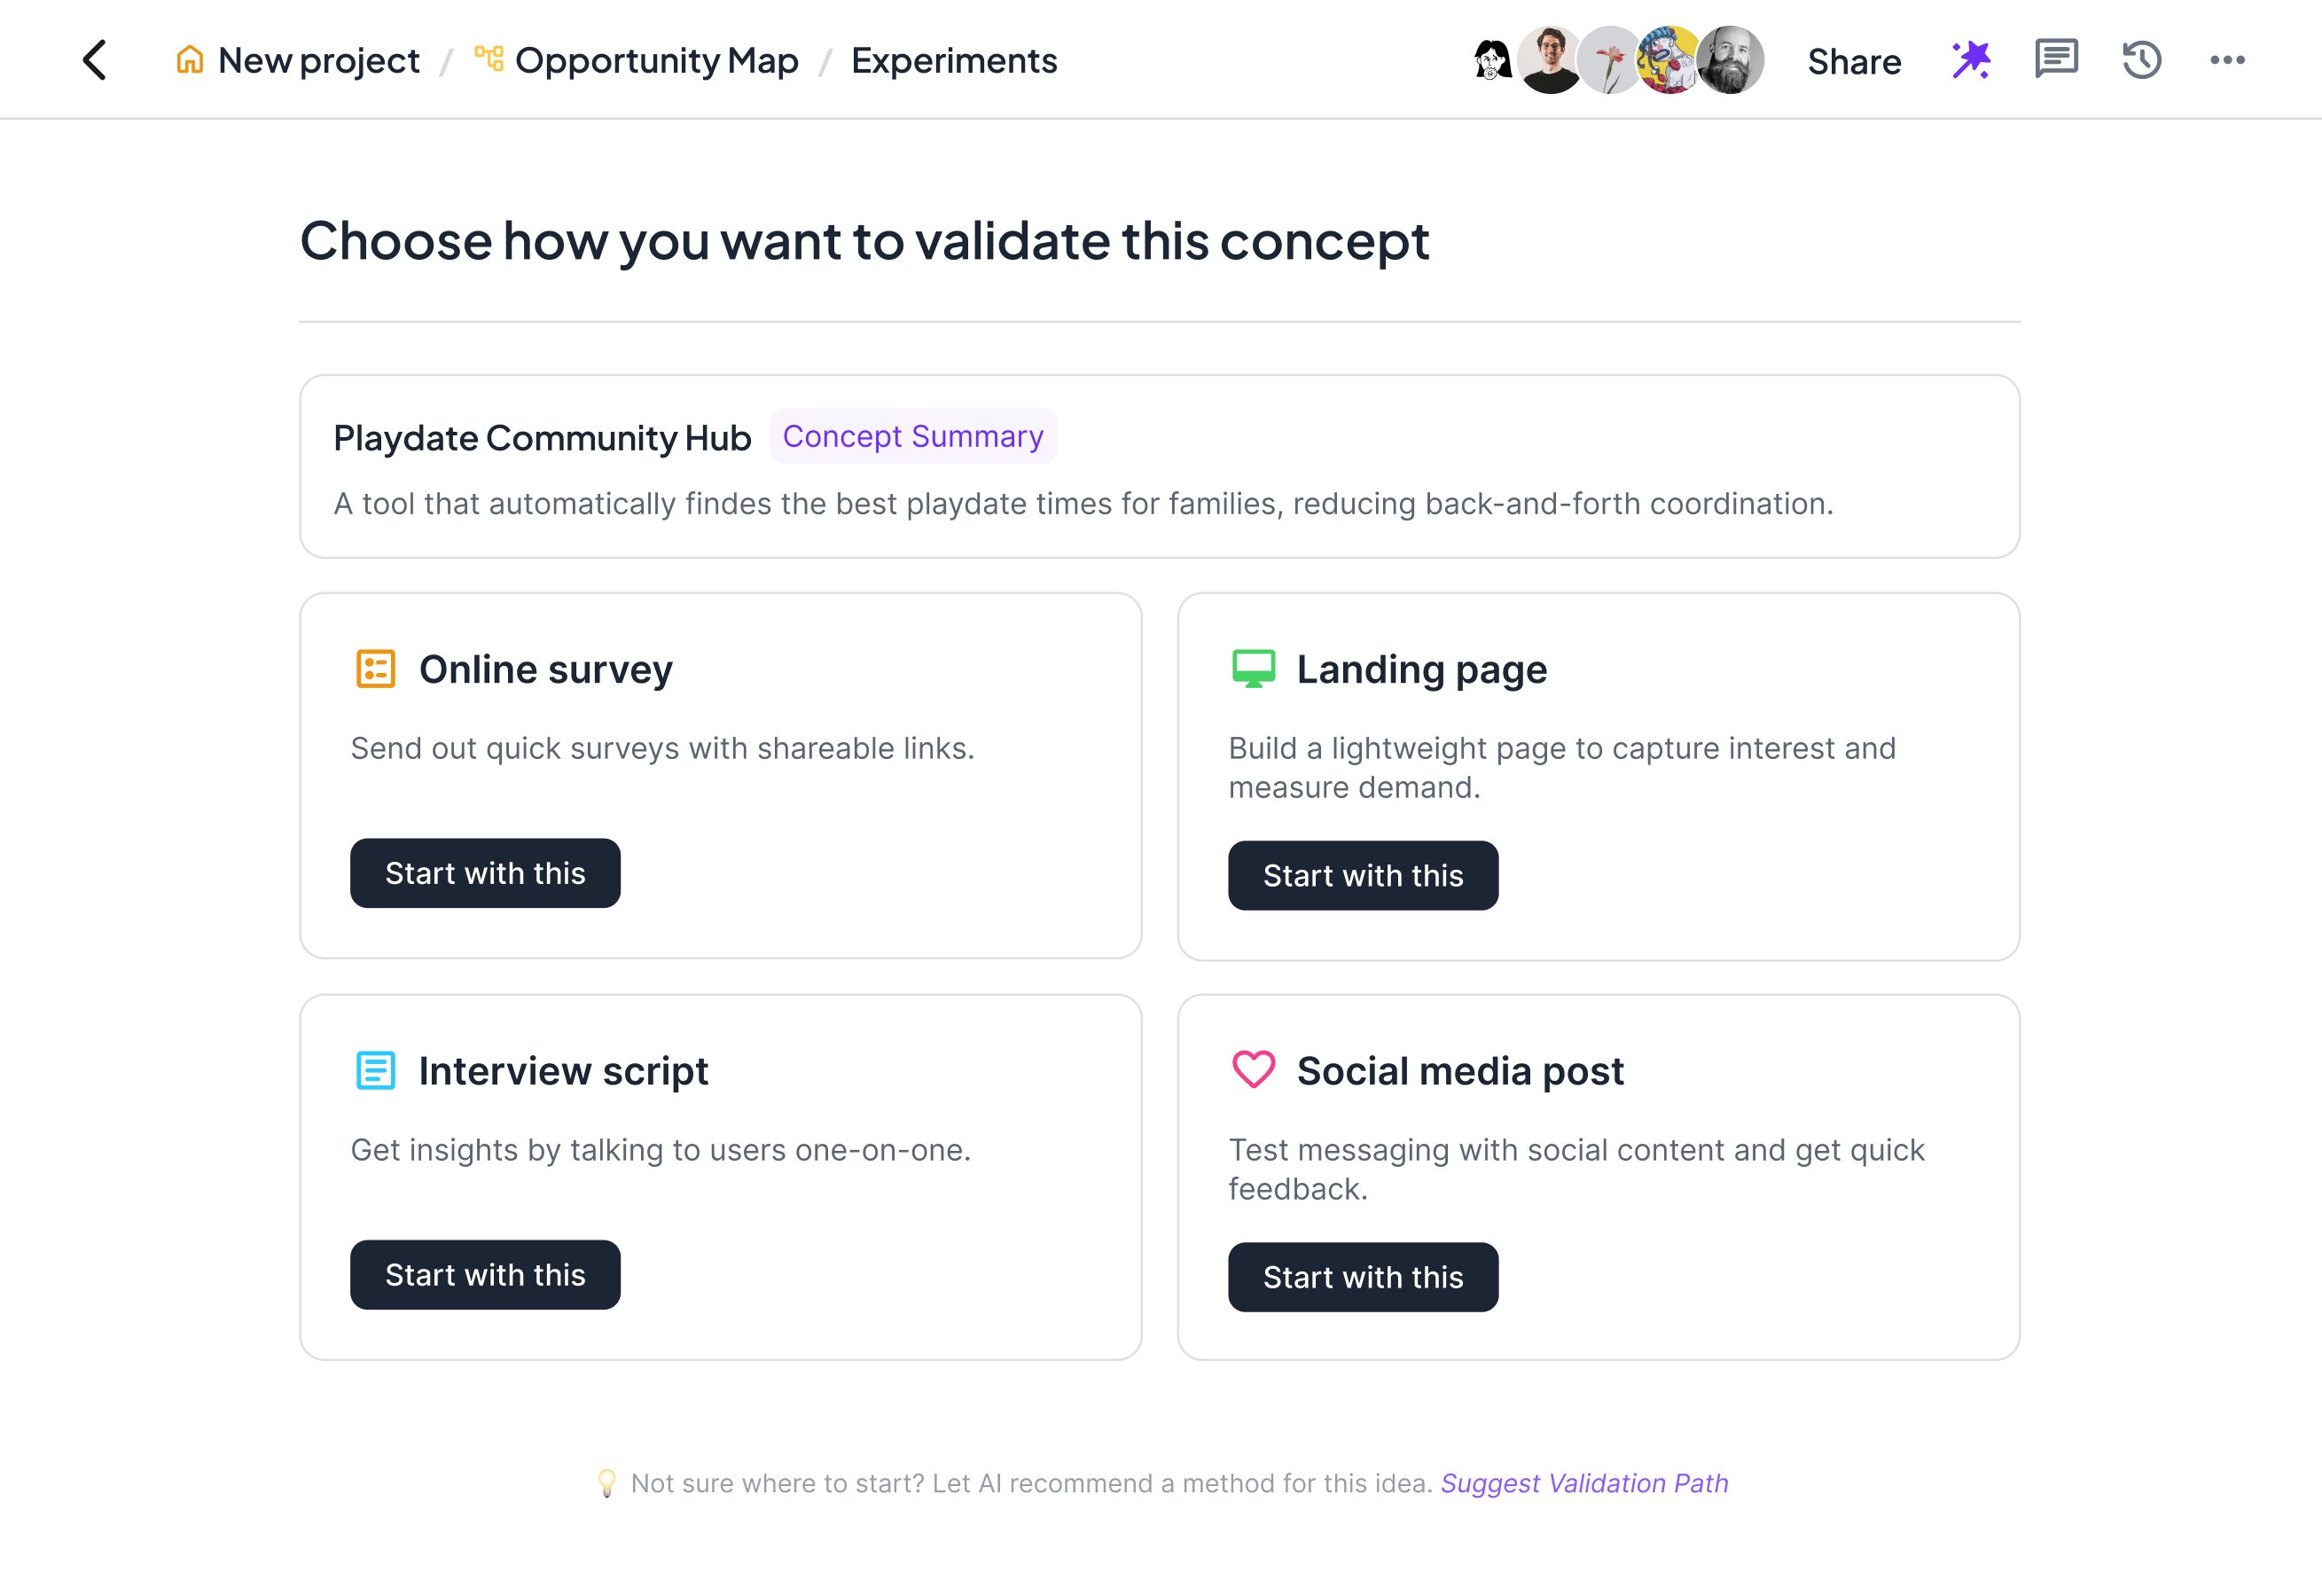Click the pink heart Social media icon
Screen dimensions: 2322x1596
click(1253, 1070)
